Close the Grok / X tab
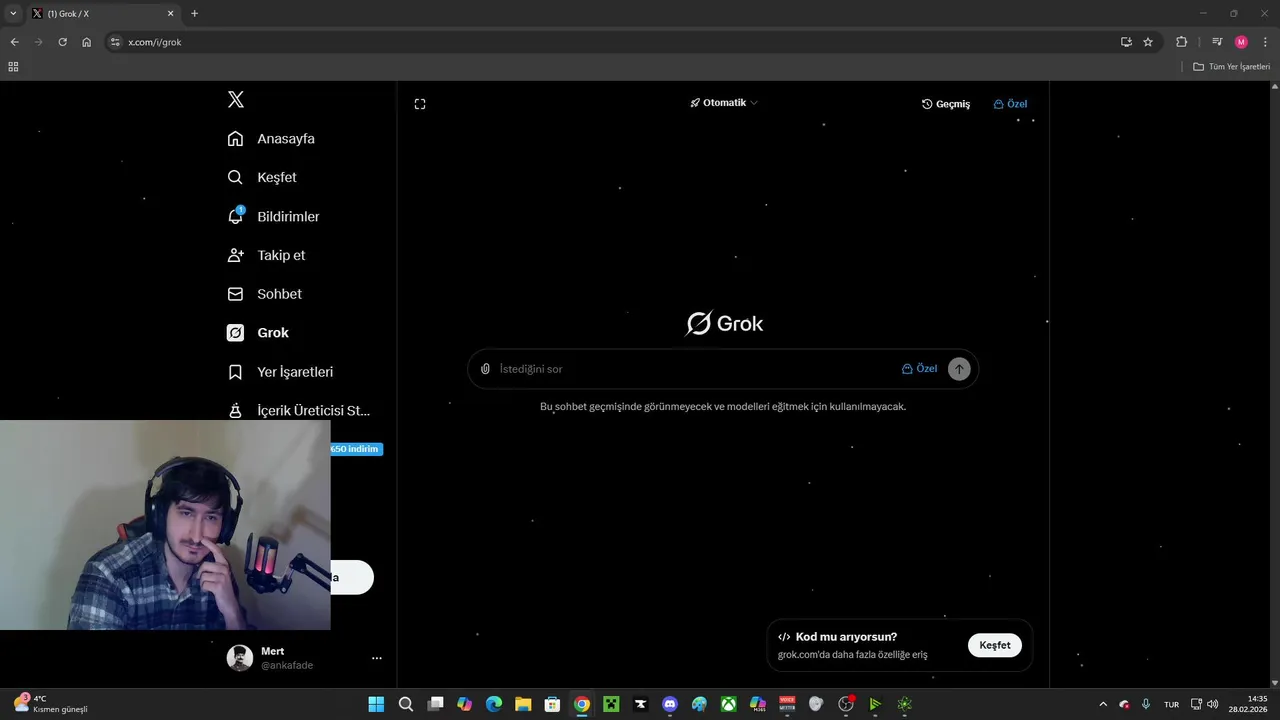Image resolution: width=1280 pixels, height=720 pixels. click(170, 14)
